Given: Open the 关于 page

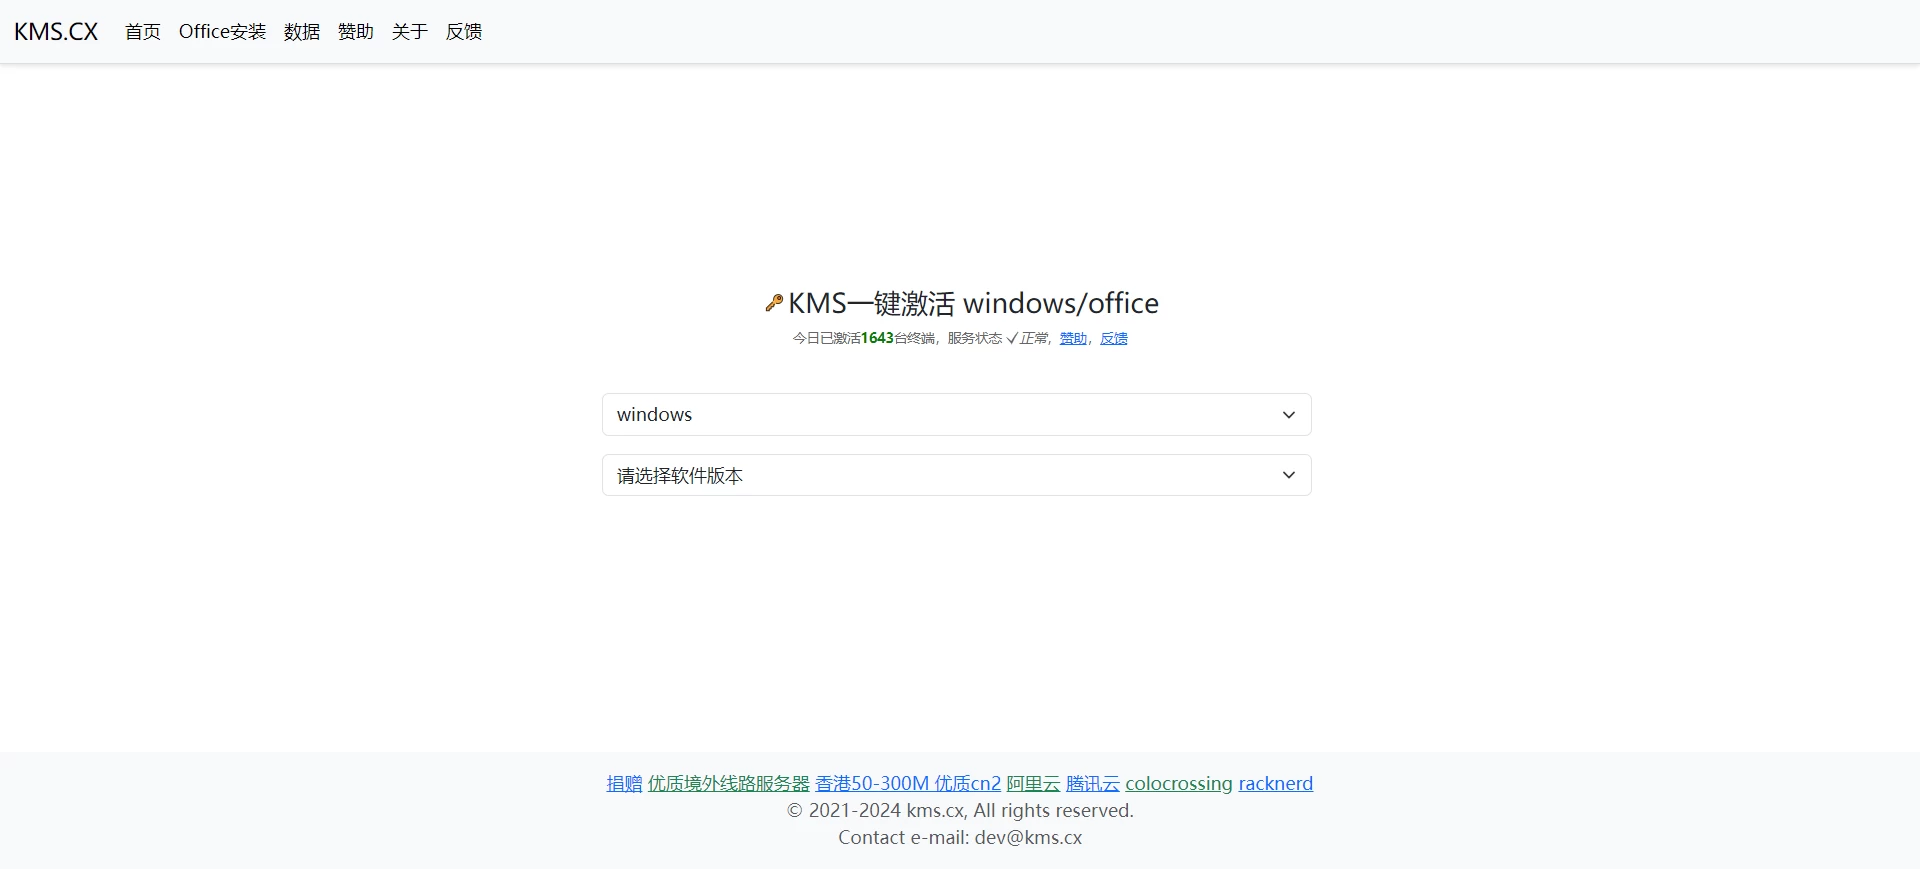Looking at the screenshot, I should point(410,32).
